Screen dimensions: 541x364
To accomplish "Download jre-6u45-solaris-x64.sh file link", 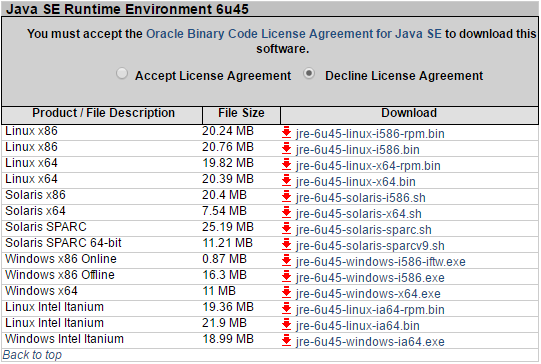I will coord(358,214).
